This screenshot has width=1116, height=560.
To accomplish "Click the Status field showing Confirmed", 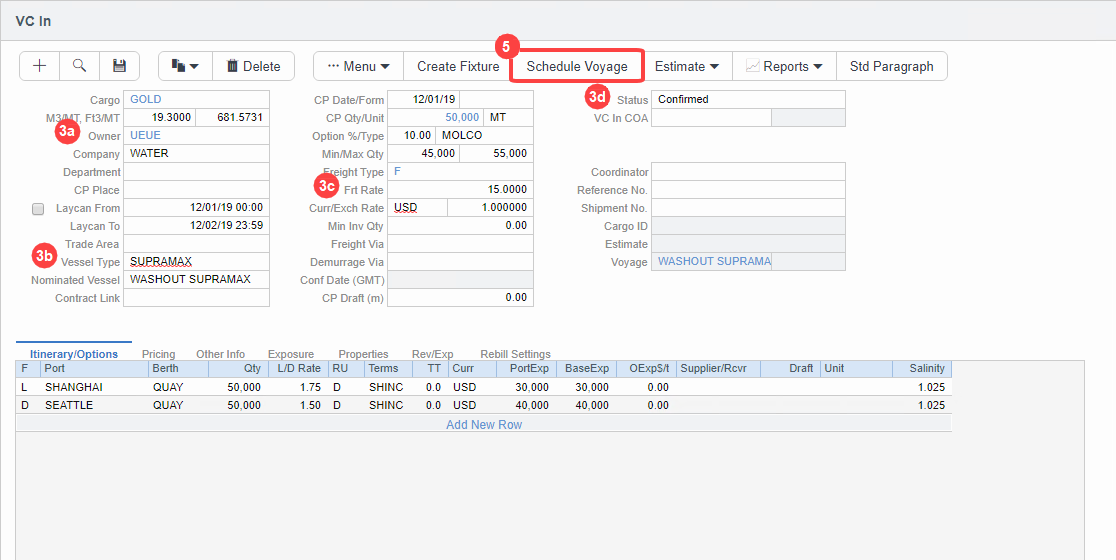I will [748, 100].
